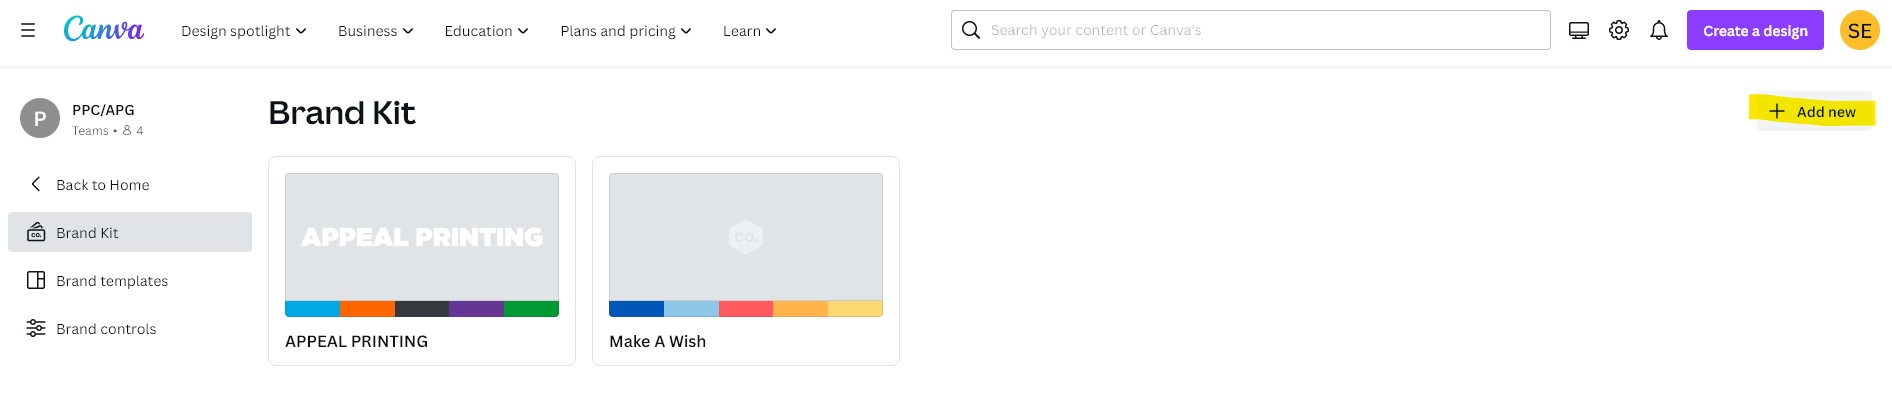Open the hamburger main menu
The image size is (1892, 408).
tap(28, 30)
